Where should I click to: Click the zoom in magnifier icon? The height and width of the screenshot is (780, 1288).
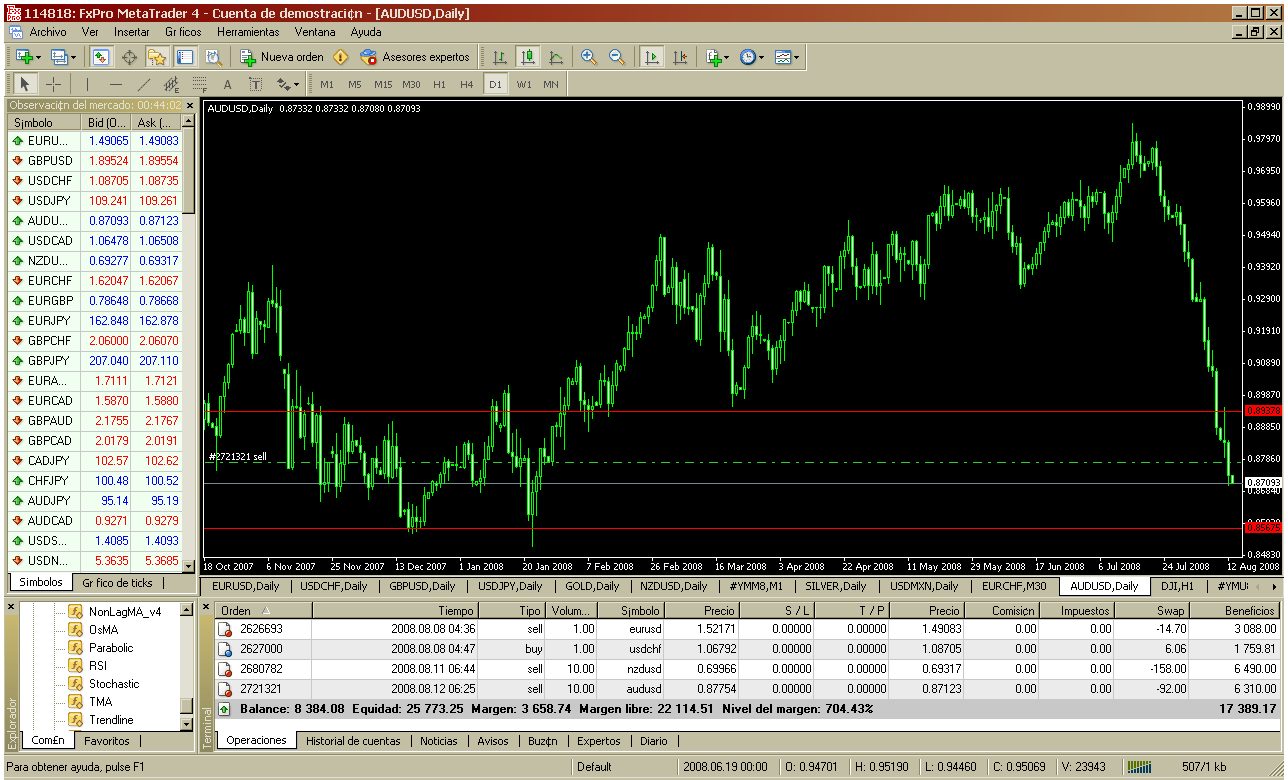pos(589,57)
